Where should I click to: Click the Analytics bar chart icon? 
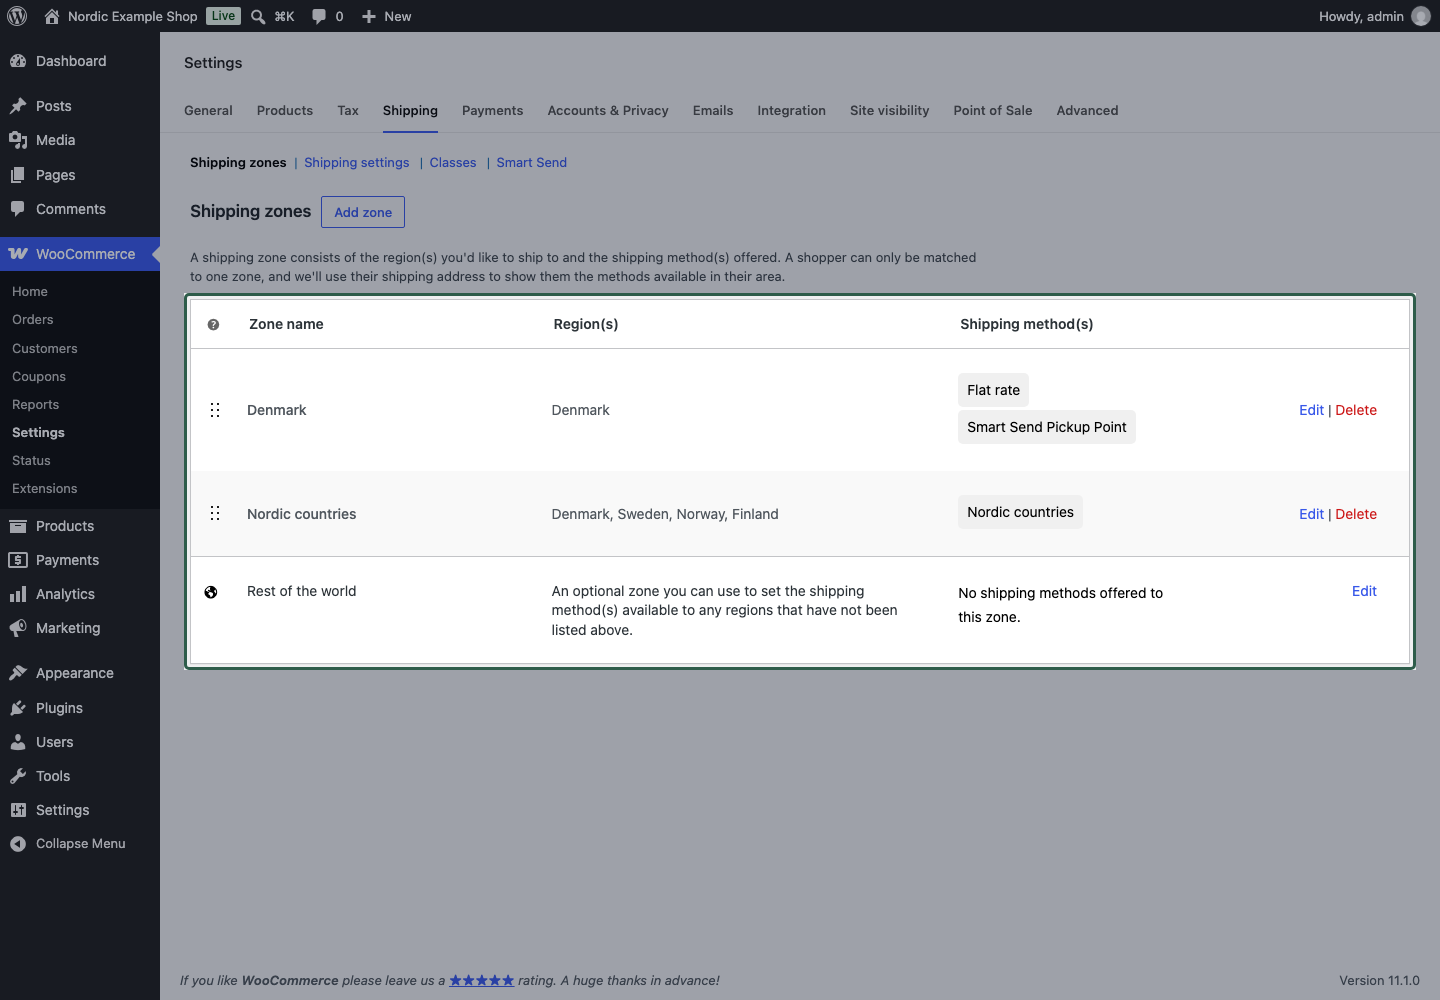[x=18, y=594]
